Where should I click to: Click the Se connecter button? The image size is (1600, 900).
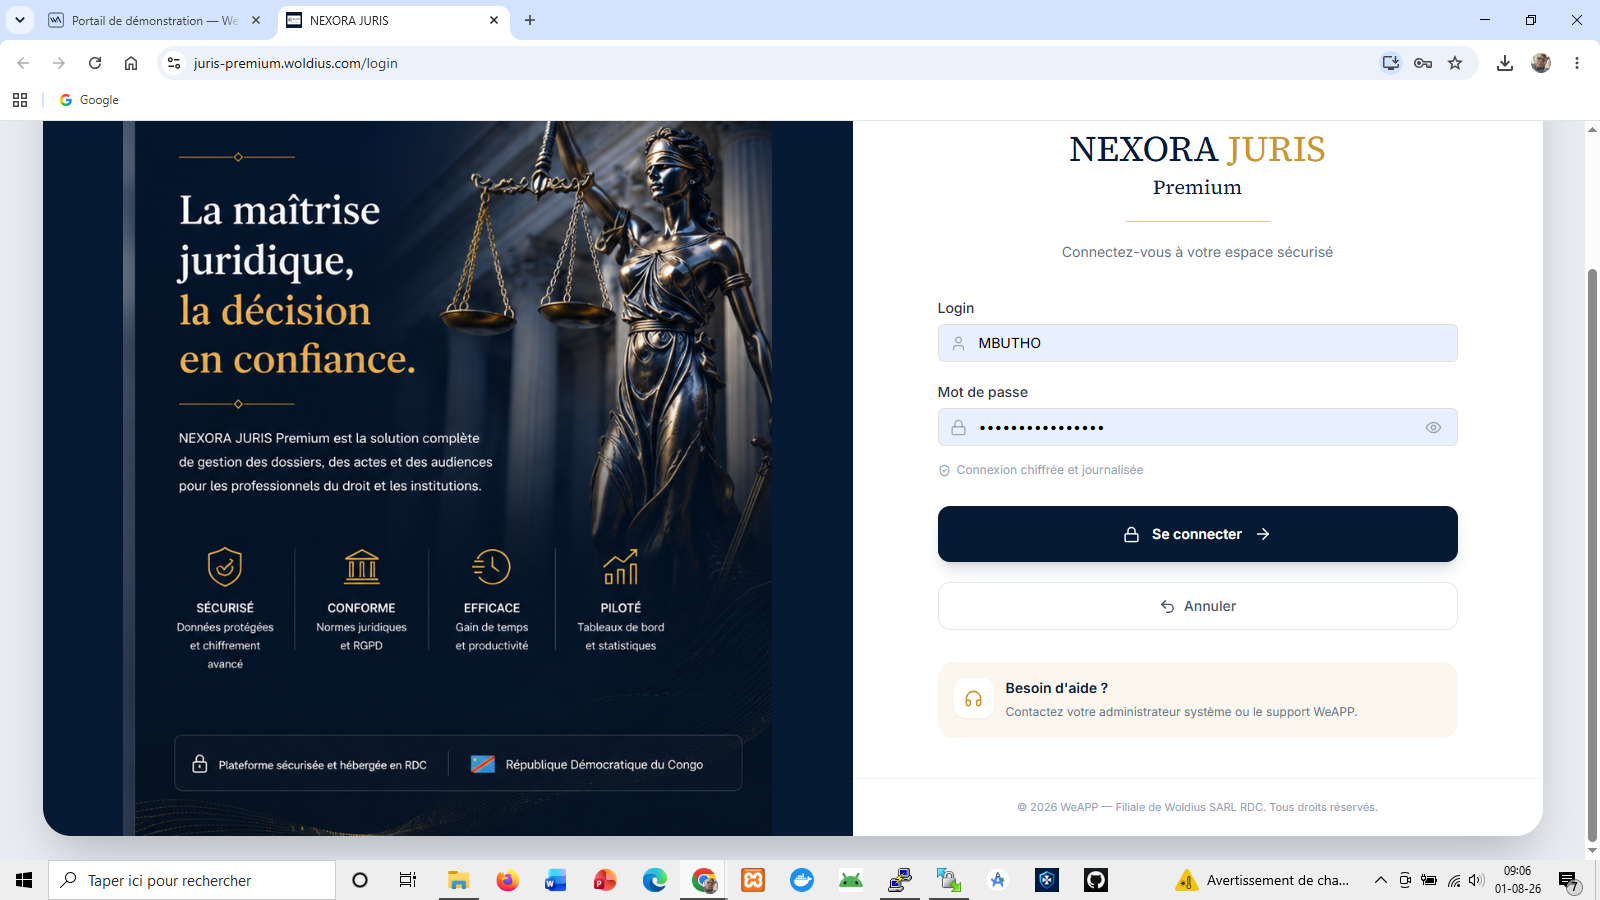point(1197,534)
